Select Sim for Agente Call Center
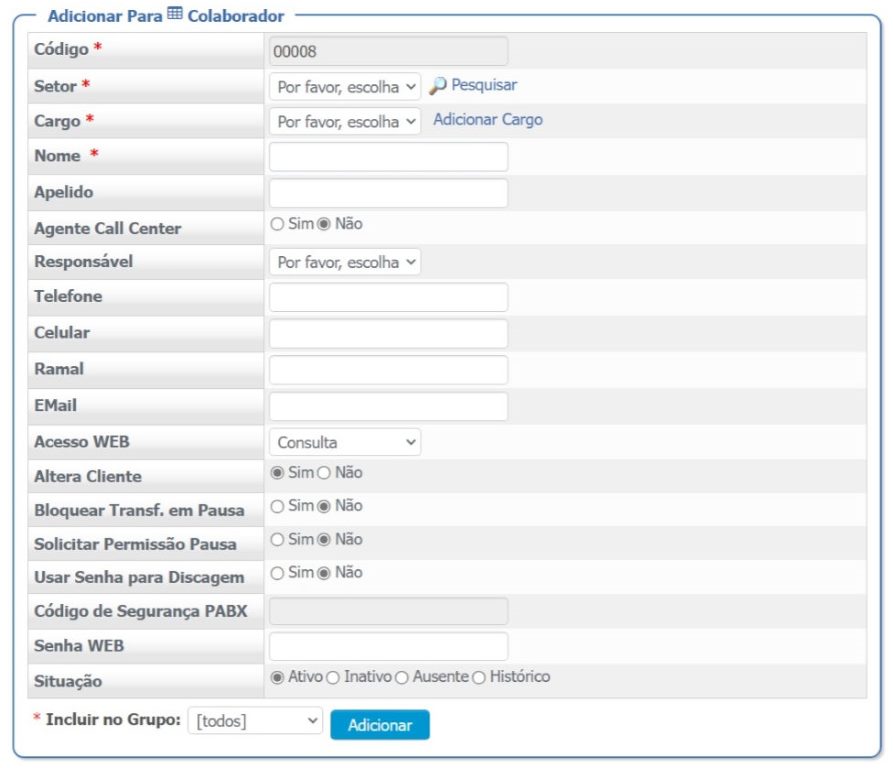Image resolution: width=893 pixels, height=768 pixels. tap(277, 224)
